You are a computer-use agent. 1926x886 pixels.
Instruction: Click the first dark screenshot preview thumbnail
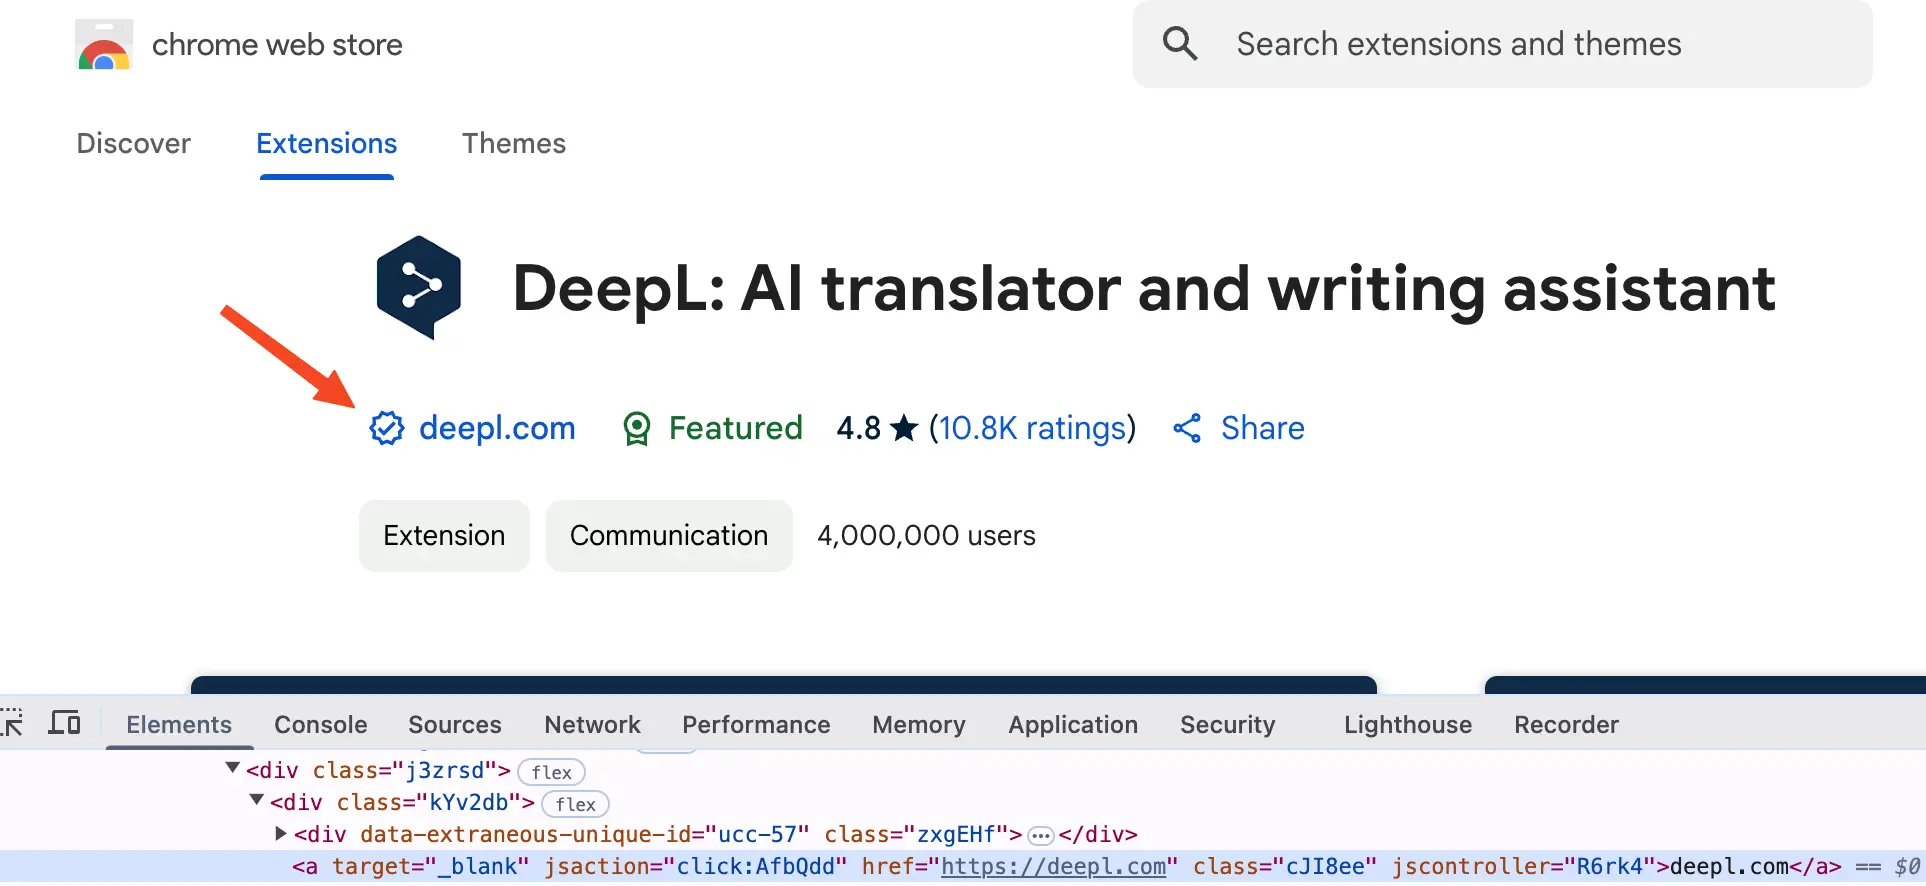coord(784,685)
